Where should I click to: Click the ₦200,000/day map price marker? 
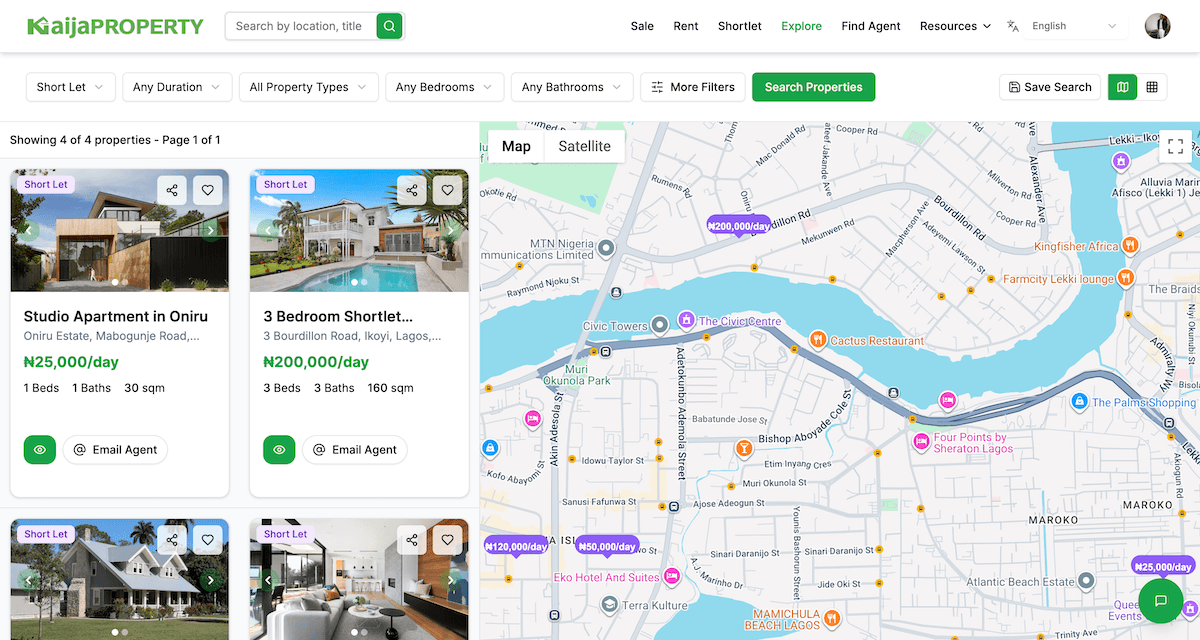(738, 227)
